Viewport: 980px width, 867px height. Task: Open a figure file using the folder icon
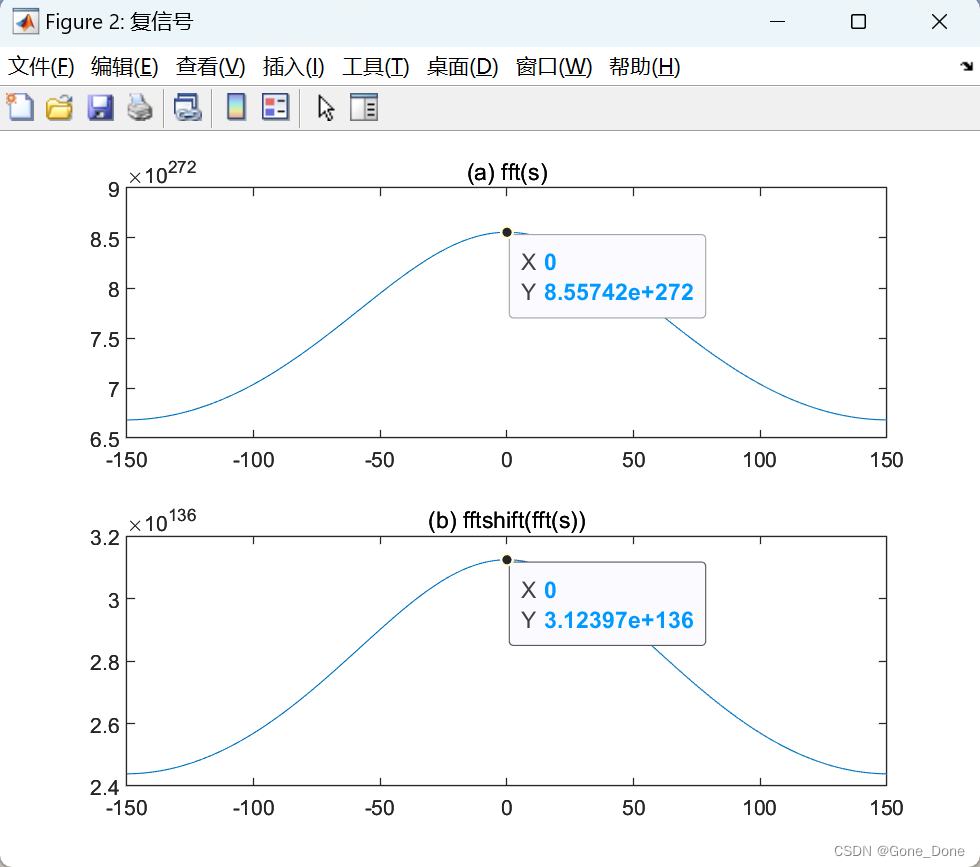59,107
